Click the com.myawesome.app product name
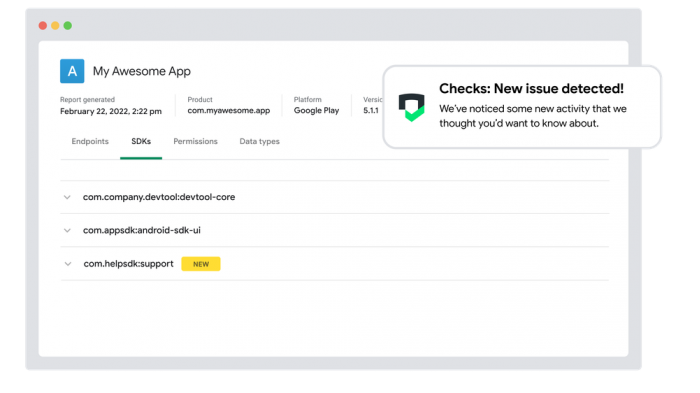Viewport: 700px width, 393px height. point(229,110)
